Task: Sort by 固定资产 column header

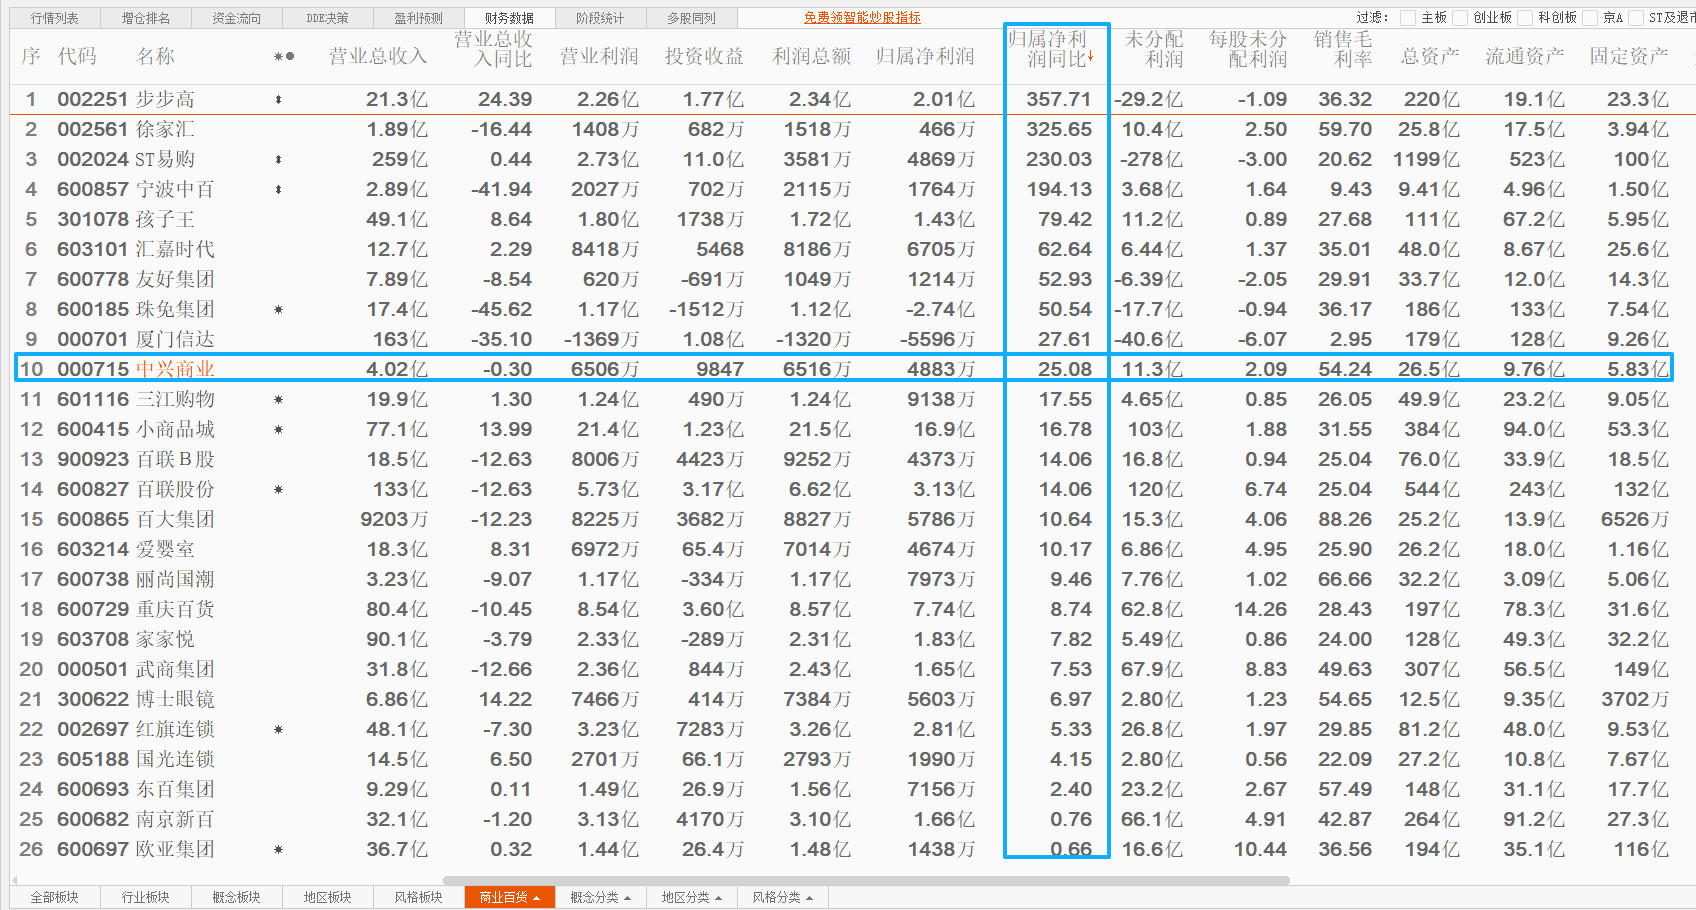Action: [x=1629, y=56]
